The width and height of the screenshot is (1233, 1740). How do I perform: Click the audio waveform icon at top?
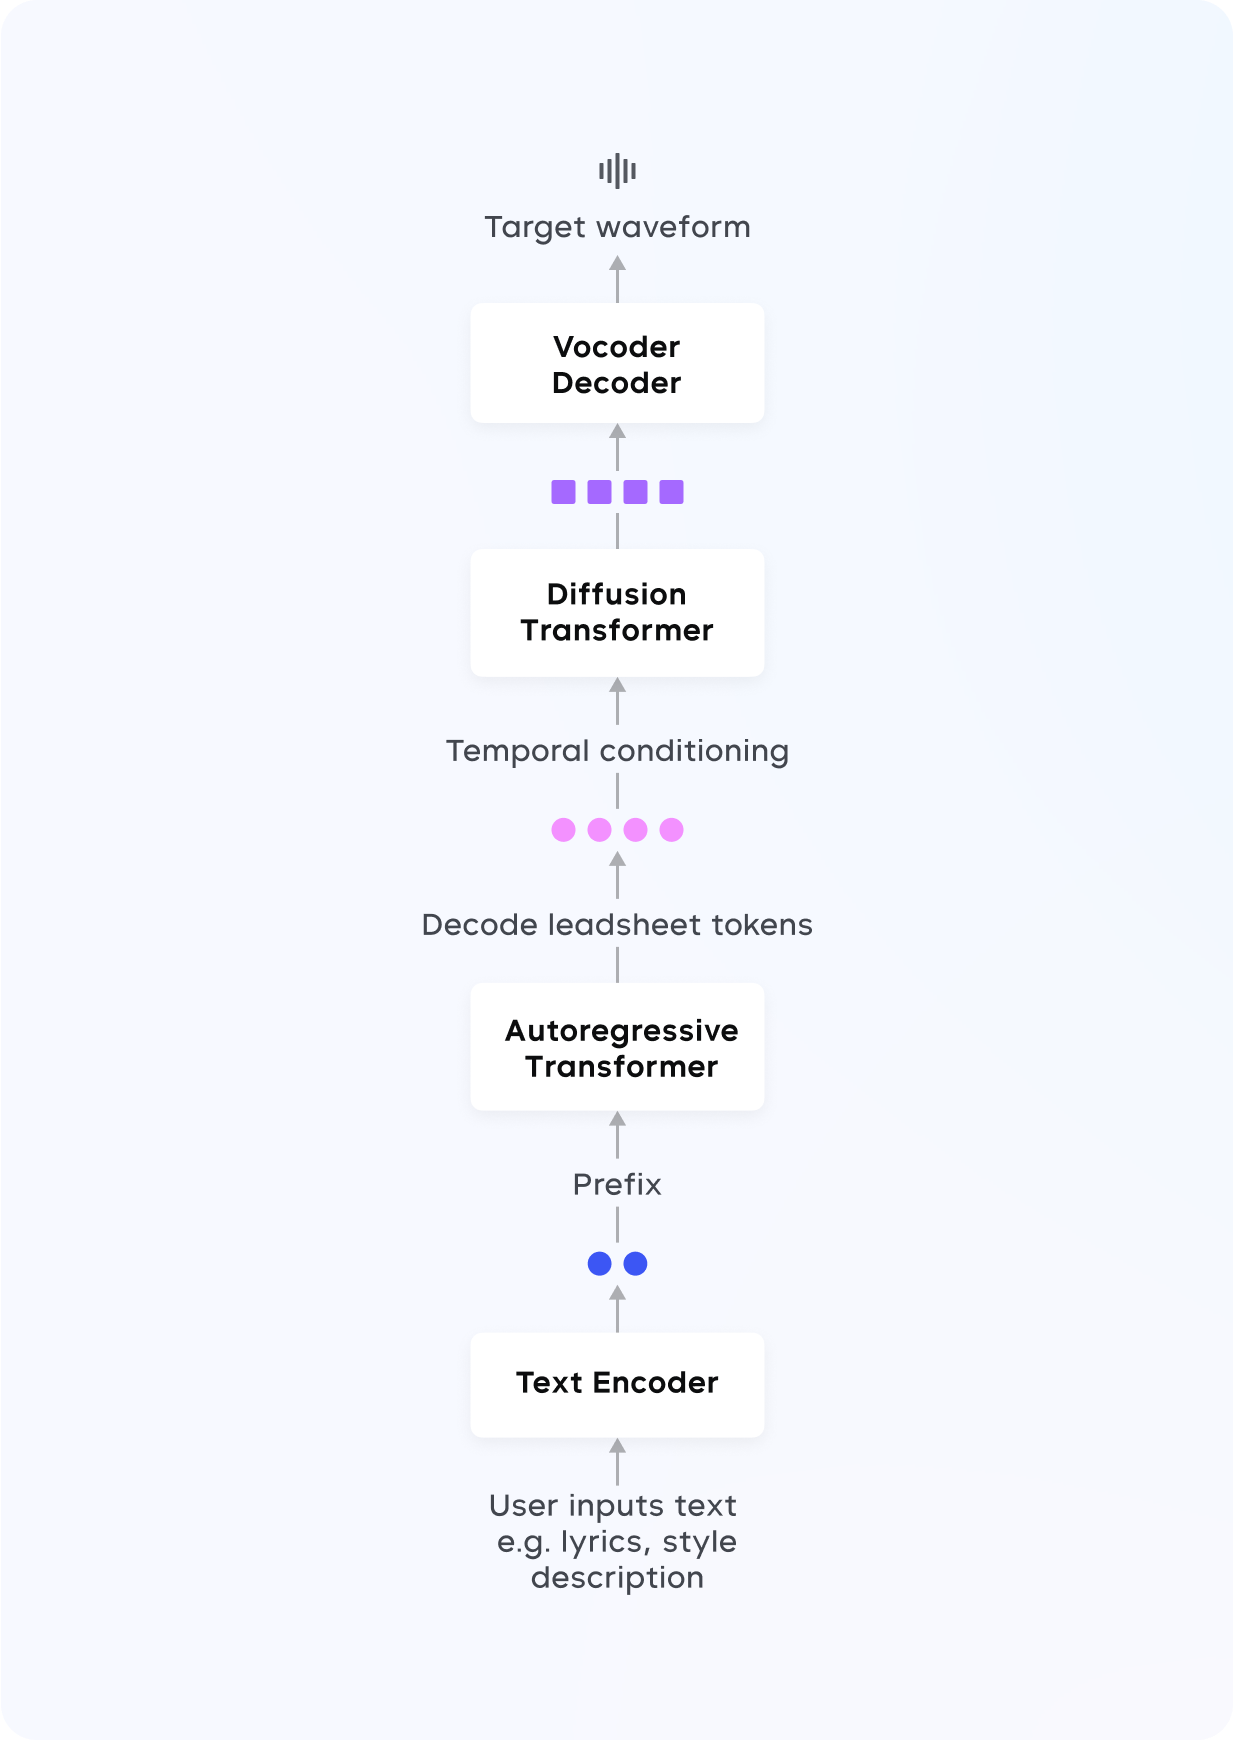(x=617, y=171)
